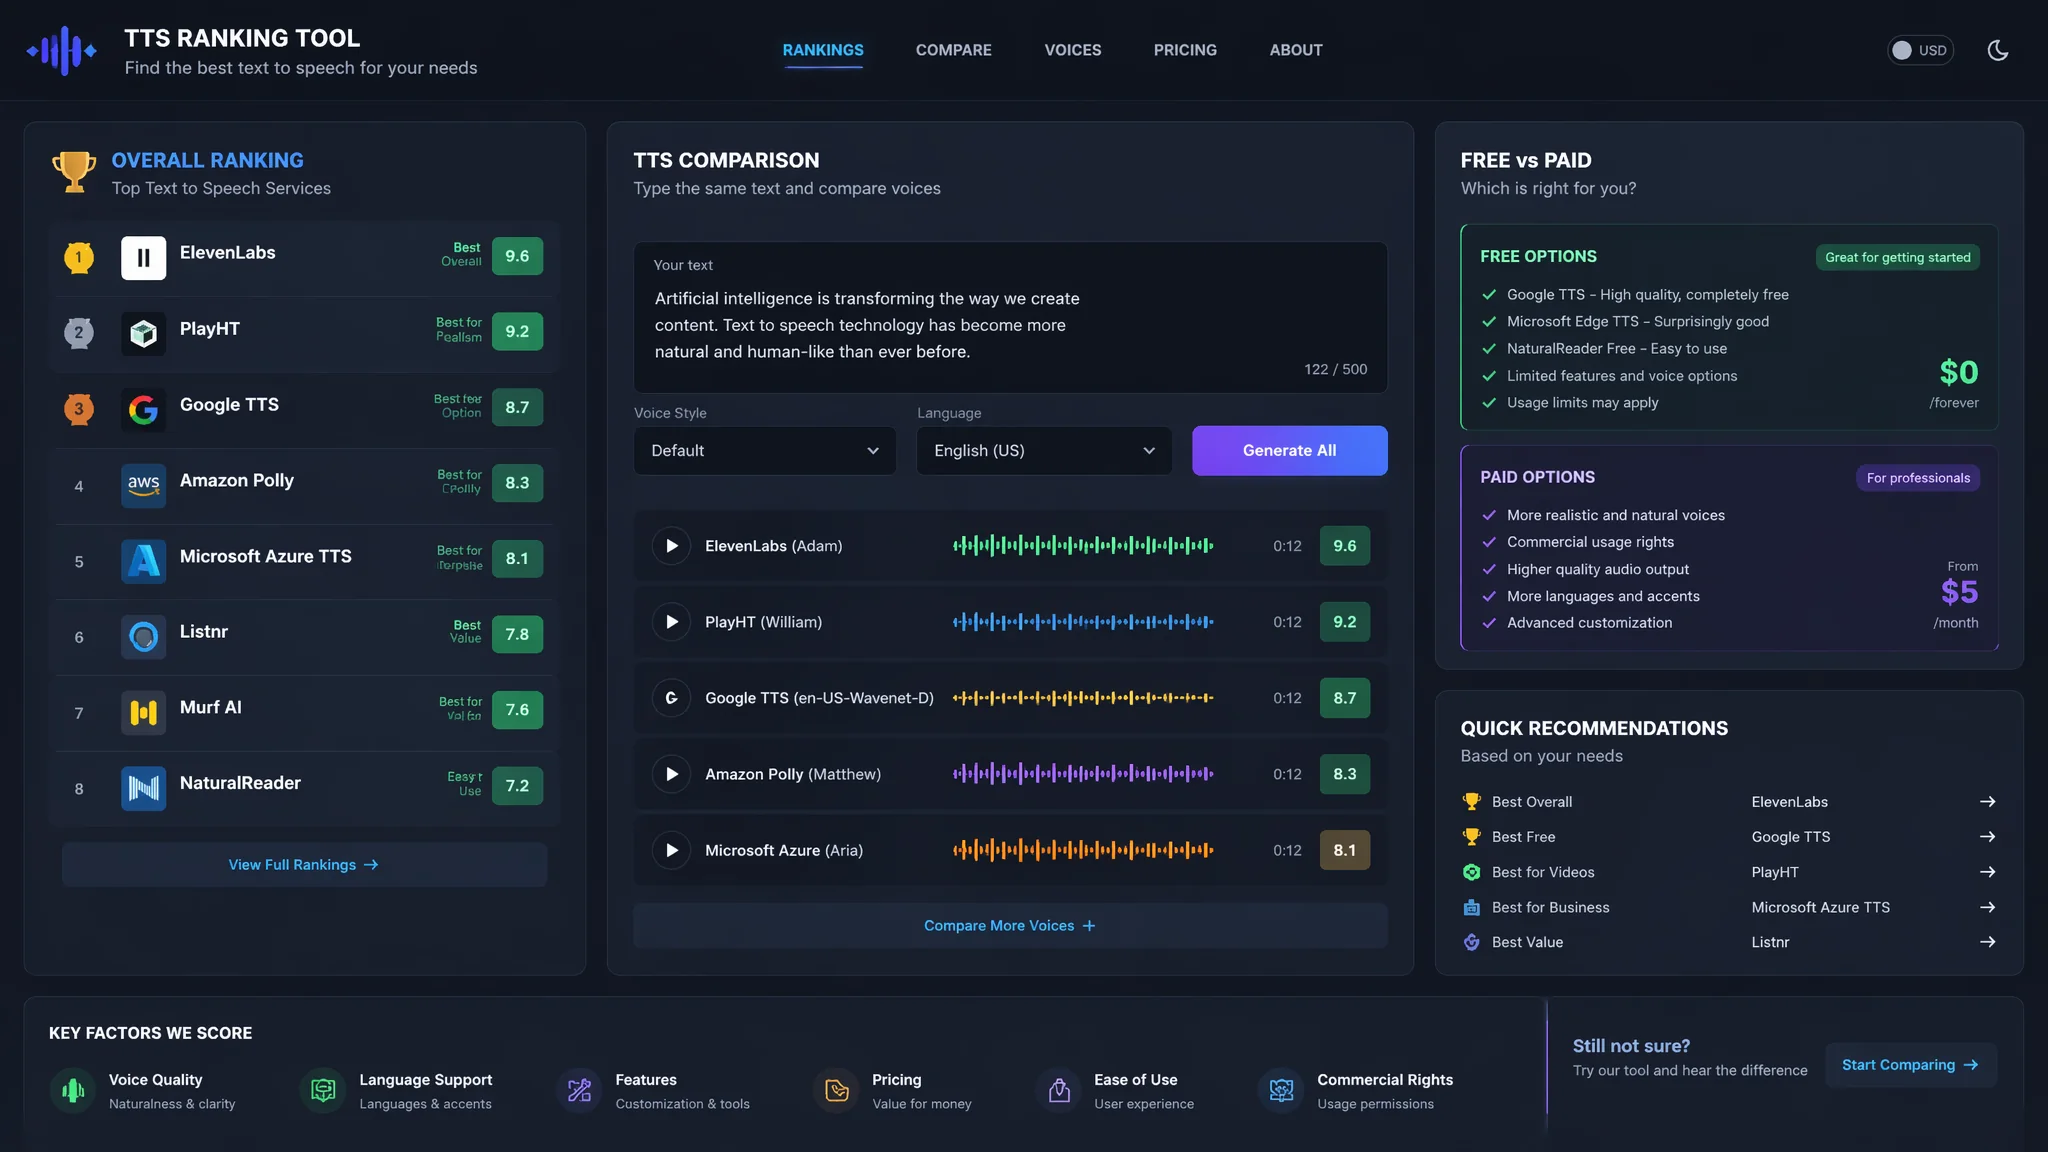Click the PlayHT logo in the ranking list
The height and width of the screenshot is (1152, 2048).
143,333
